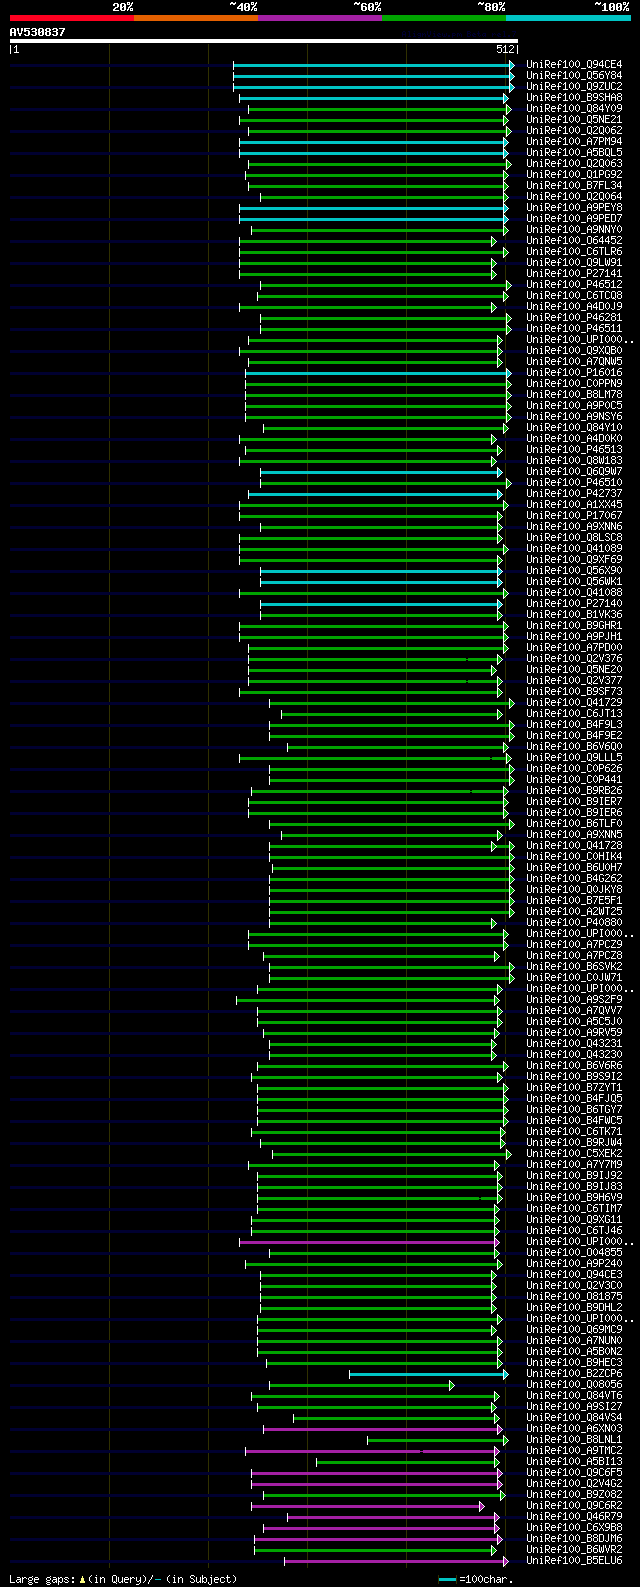Select the UniRef100_B9GHR1 label
The image size is (640, 1587).
574,625
